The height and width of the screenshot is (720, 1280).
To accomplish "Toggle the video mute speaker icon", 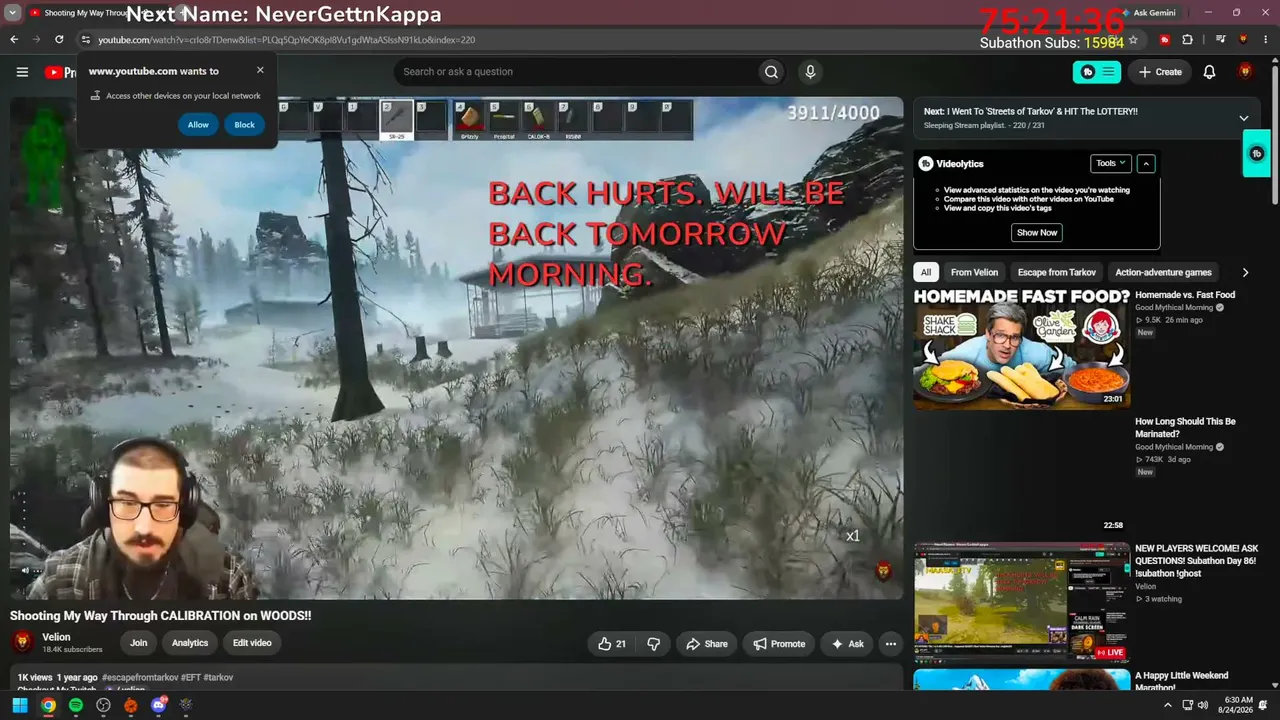I will (26, 571).
